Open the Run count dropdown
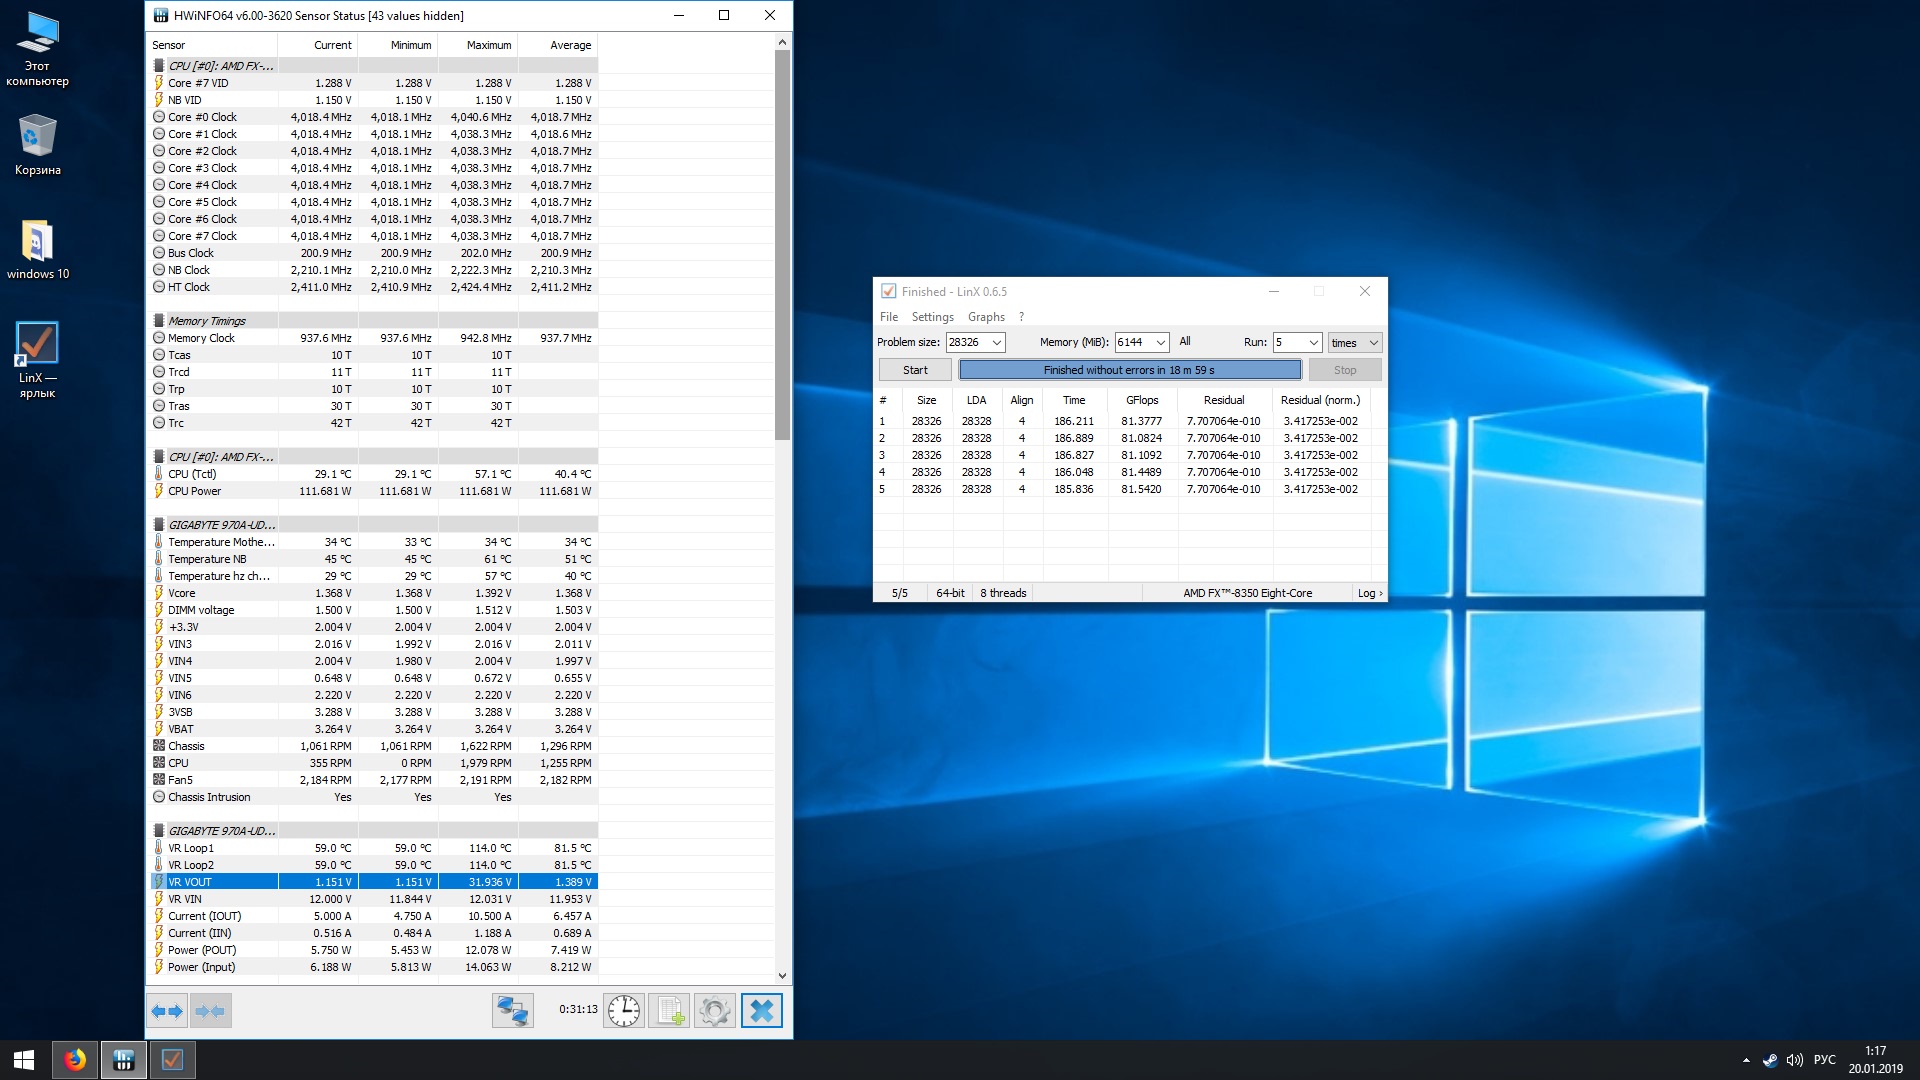The width and height of the screenshot is (1920, 1080). tap(1313, 343)
